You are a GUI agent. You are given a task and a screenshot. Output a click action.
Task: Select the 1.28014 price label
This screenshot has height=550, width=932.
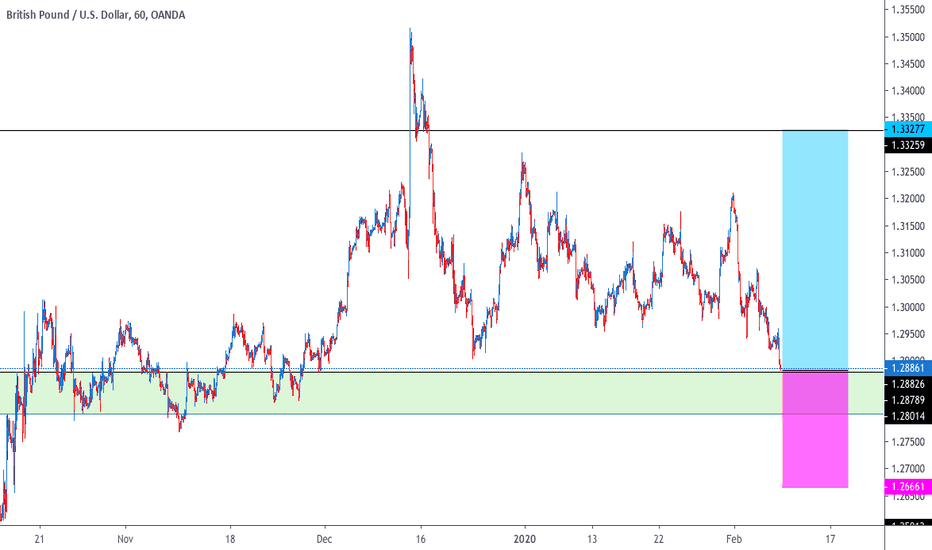(x=908, y=416)
